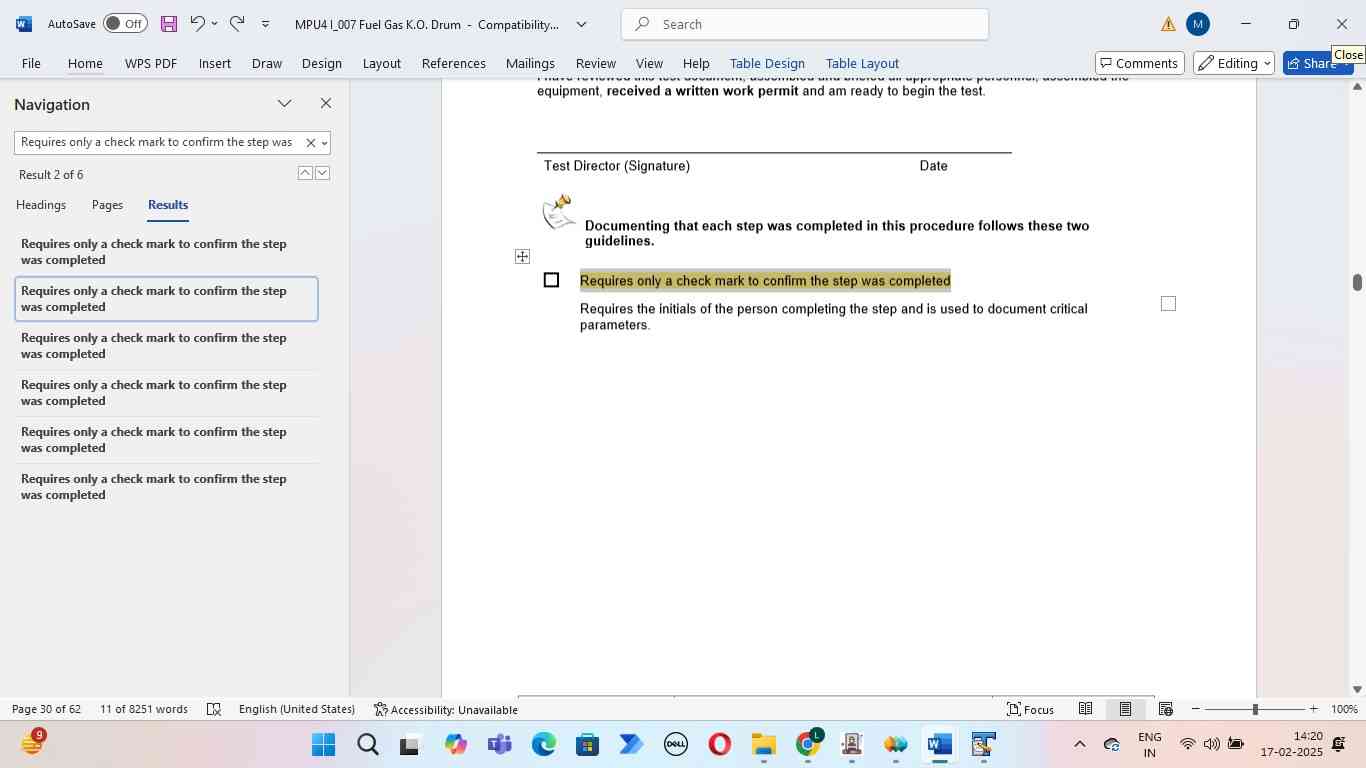Click zoom out minus button
Viewport: 1366px width, 768px height.
tap(1195, 709)
